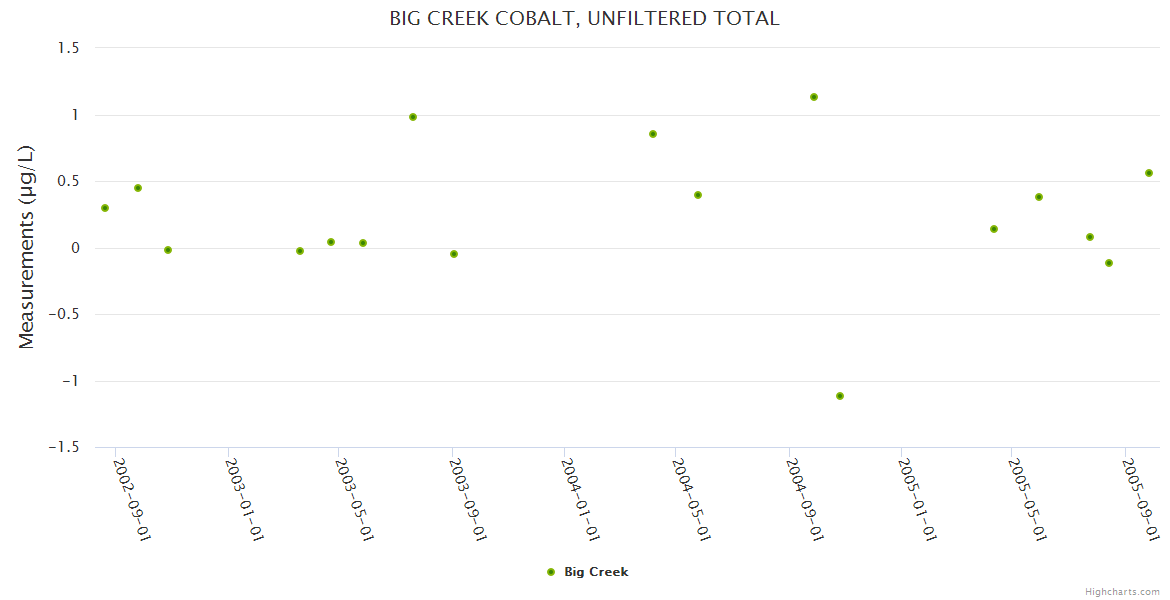Click the Measurements (µg/L) axis title
This screenshot has height=600, width=1170.
(x=27, y=247)
